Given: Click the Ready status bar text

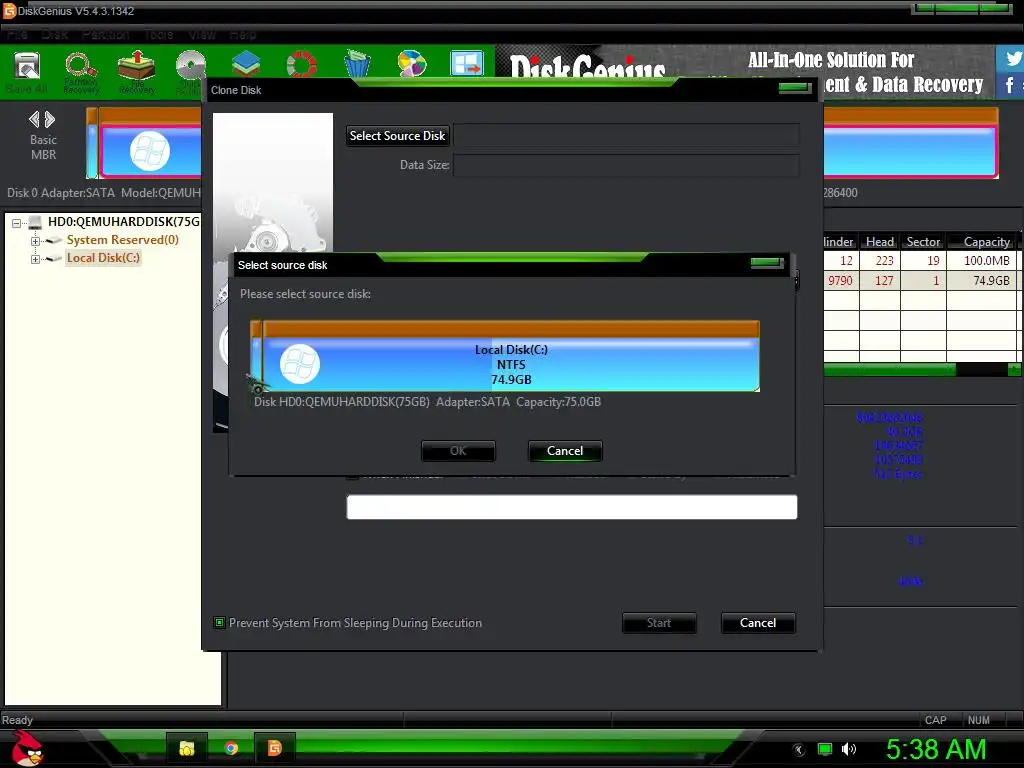Looking at the screenshot, I should point(17,720).
